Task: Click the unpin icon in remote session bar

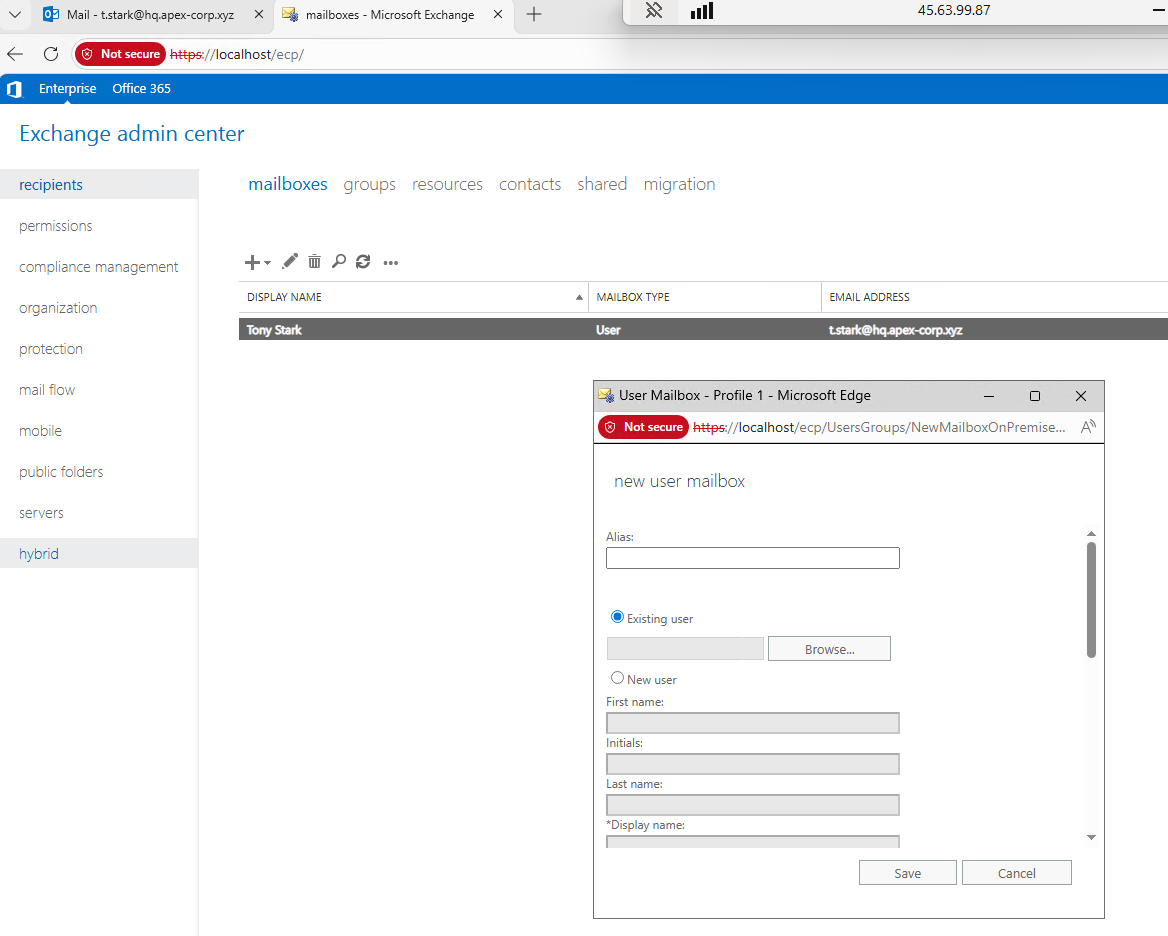Action: click(654, 10)
